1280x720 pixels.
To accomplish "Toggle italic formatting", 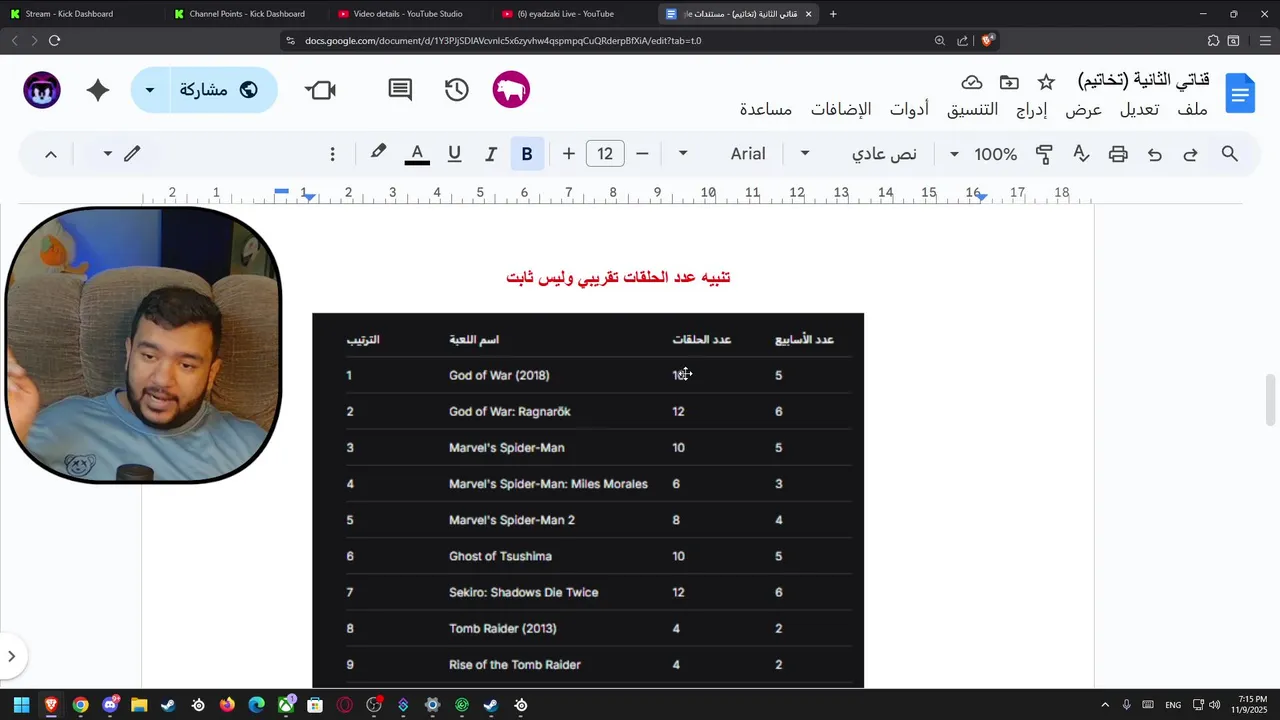I will (x=491, y=154).
